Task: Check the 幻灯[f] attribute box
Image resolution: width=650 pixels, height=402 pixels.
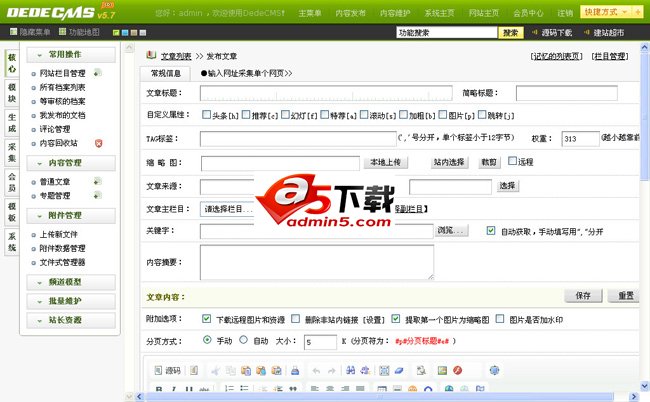Action: 285,114
